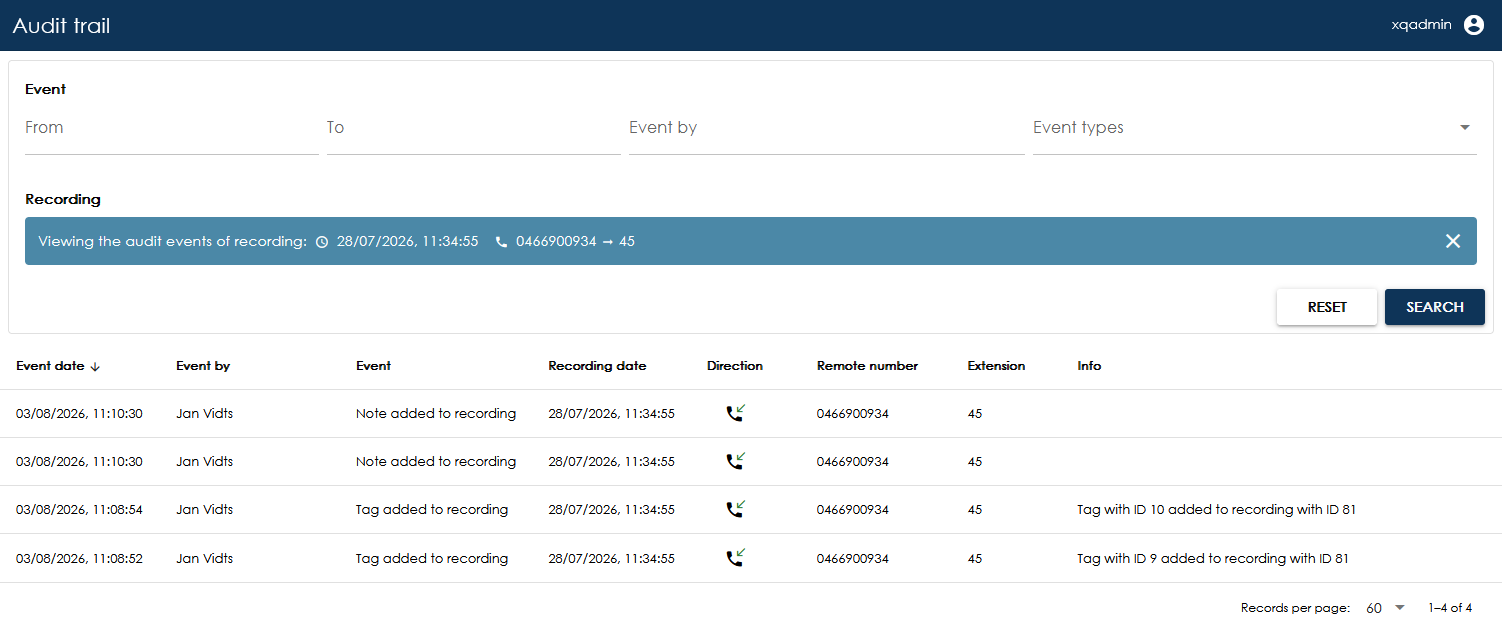Image resolution: width=1502 pixels, height=630 pixels.
Task: Click remote number 0466900934 in 11:08:54 row
Action: pos(853,510)
